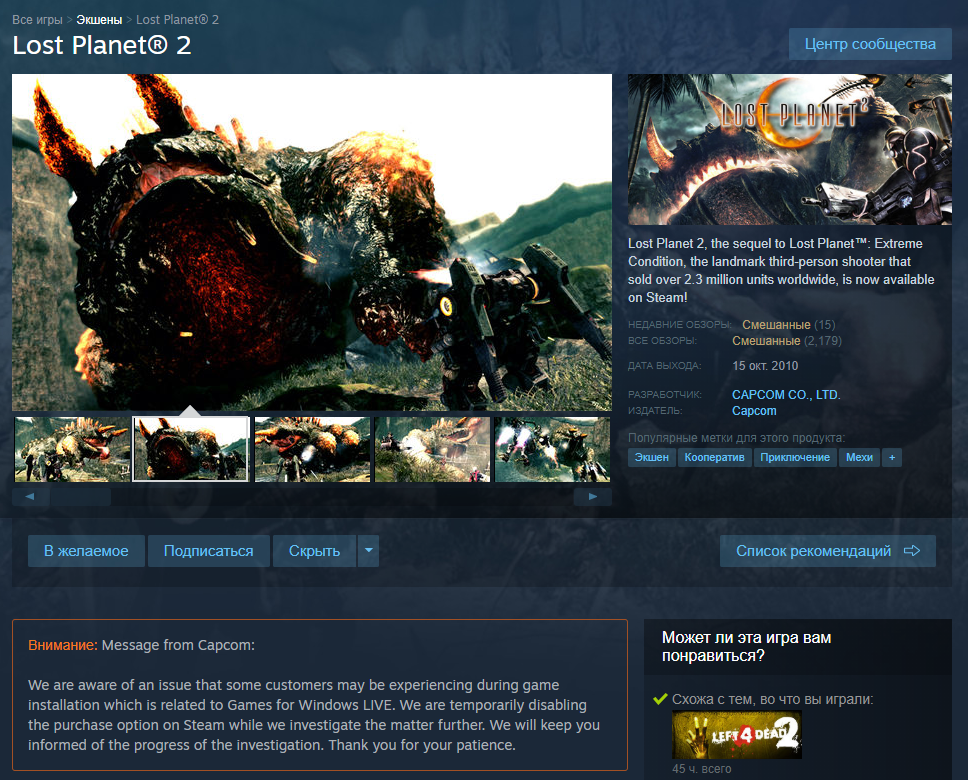
Task: Click the thumbnail strip scrollbar handle
Action: [81, 497]
